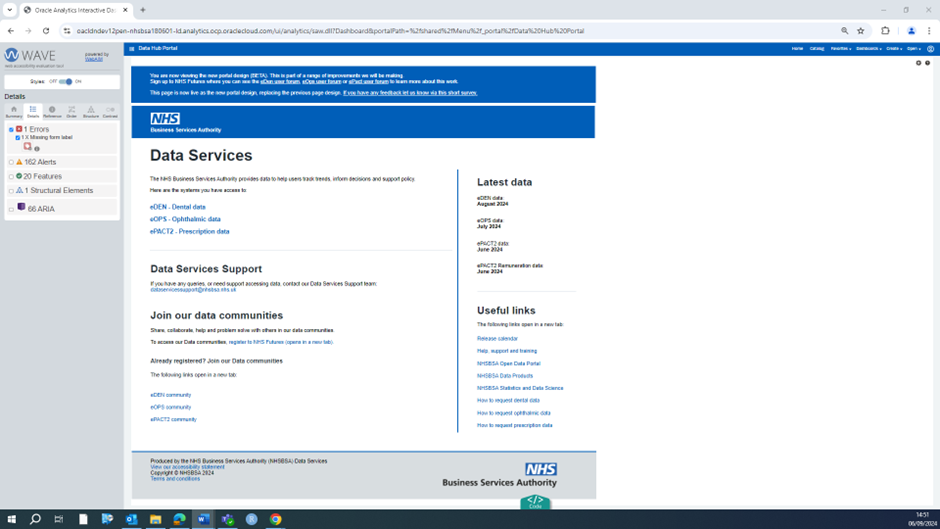
Task: Click register to NHS Futures link
Action: coord(281,342)
